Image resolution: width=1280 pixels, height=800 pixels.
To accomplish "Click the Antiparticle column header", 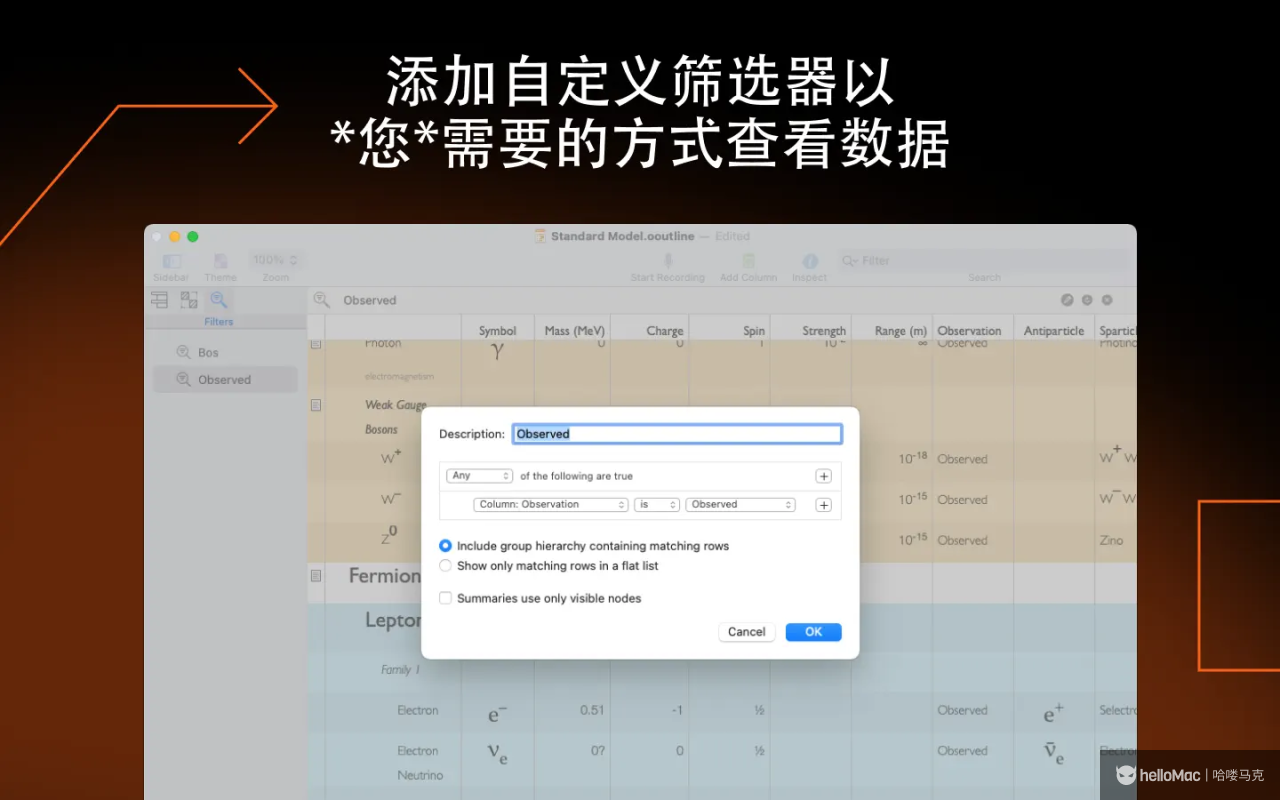I will point(1054,330).
